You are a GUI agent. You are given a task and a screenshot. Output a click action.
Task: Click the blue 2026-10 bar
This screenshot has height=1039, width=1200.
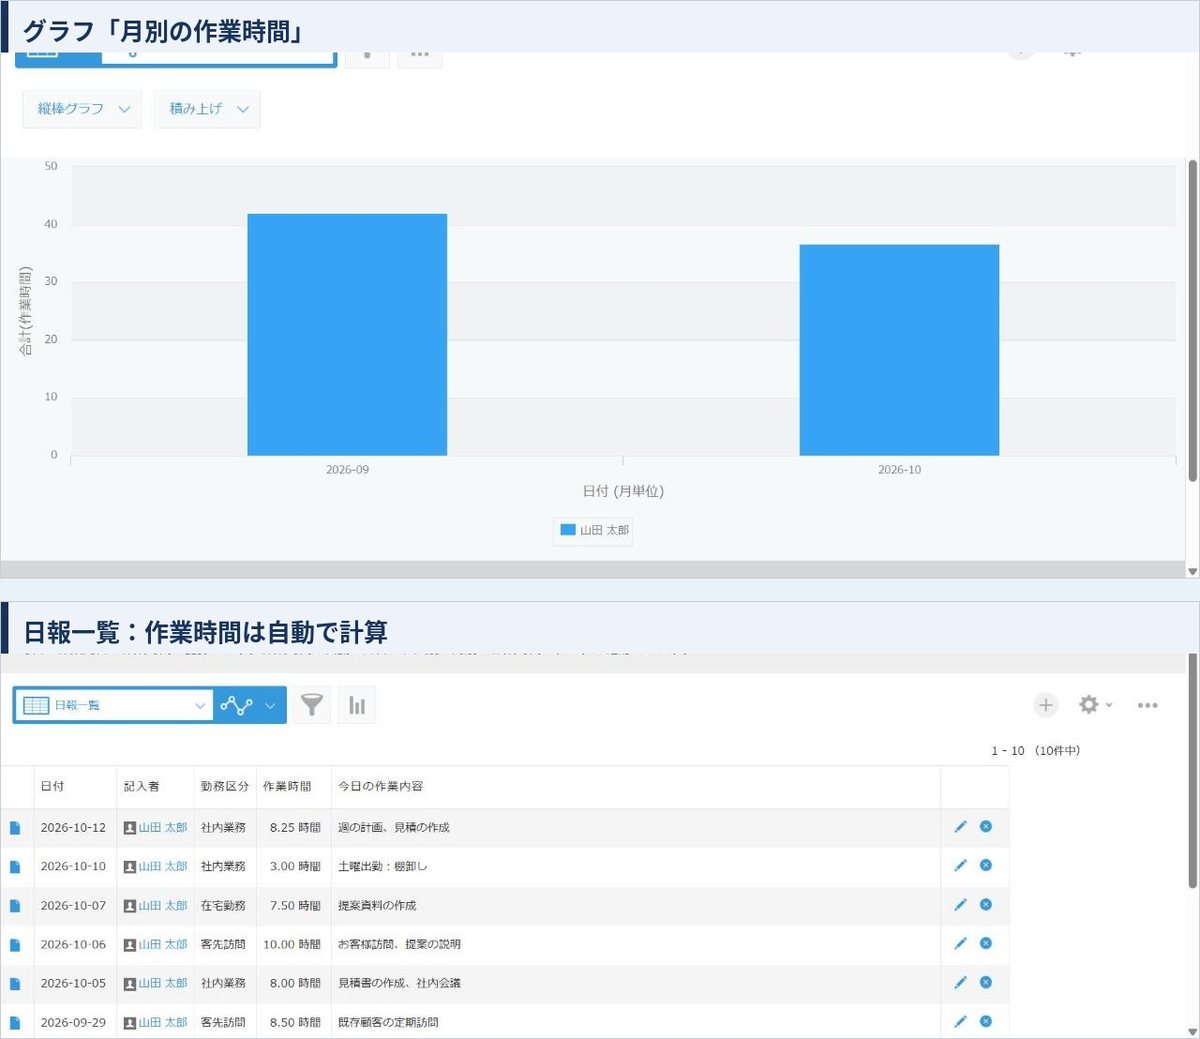coord(899,350)
